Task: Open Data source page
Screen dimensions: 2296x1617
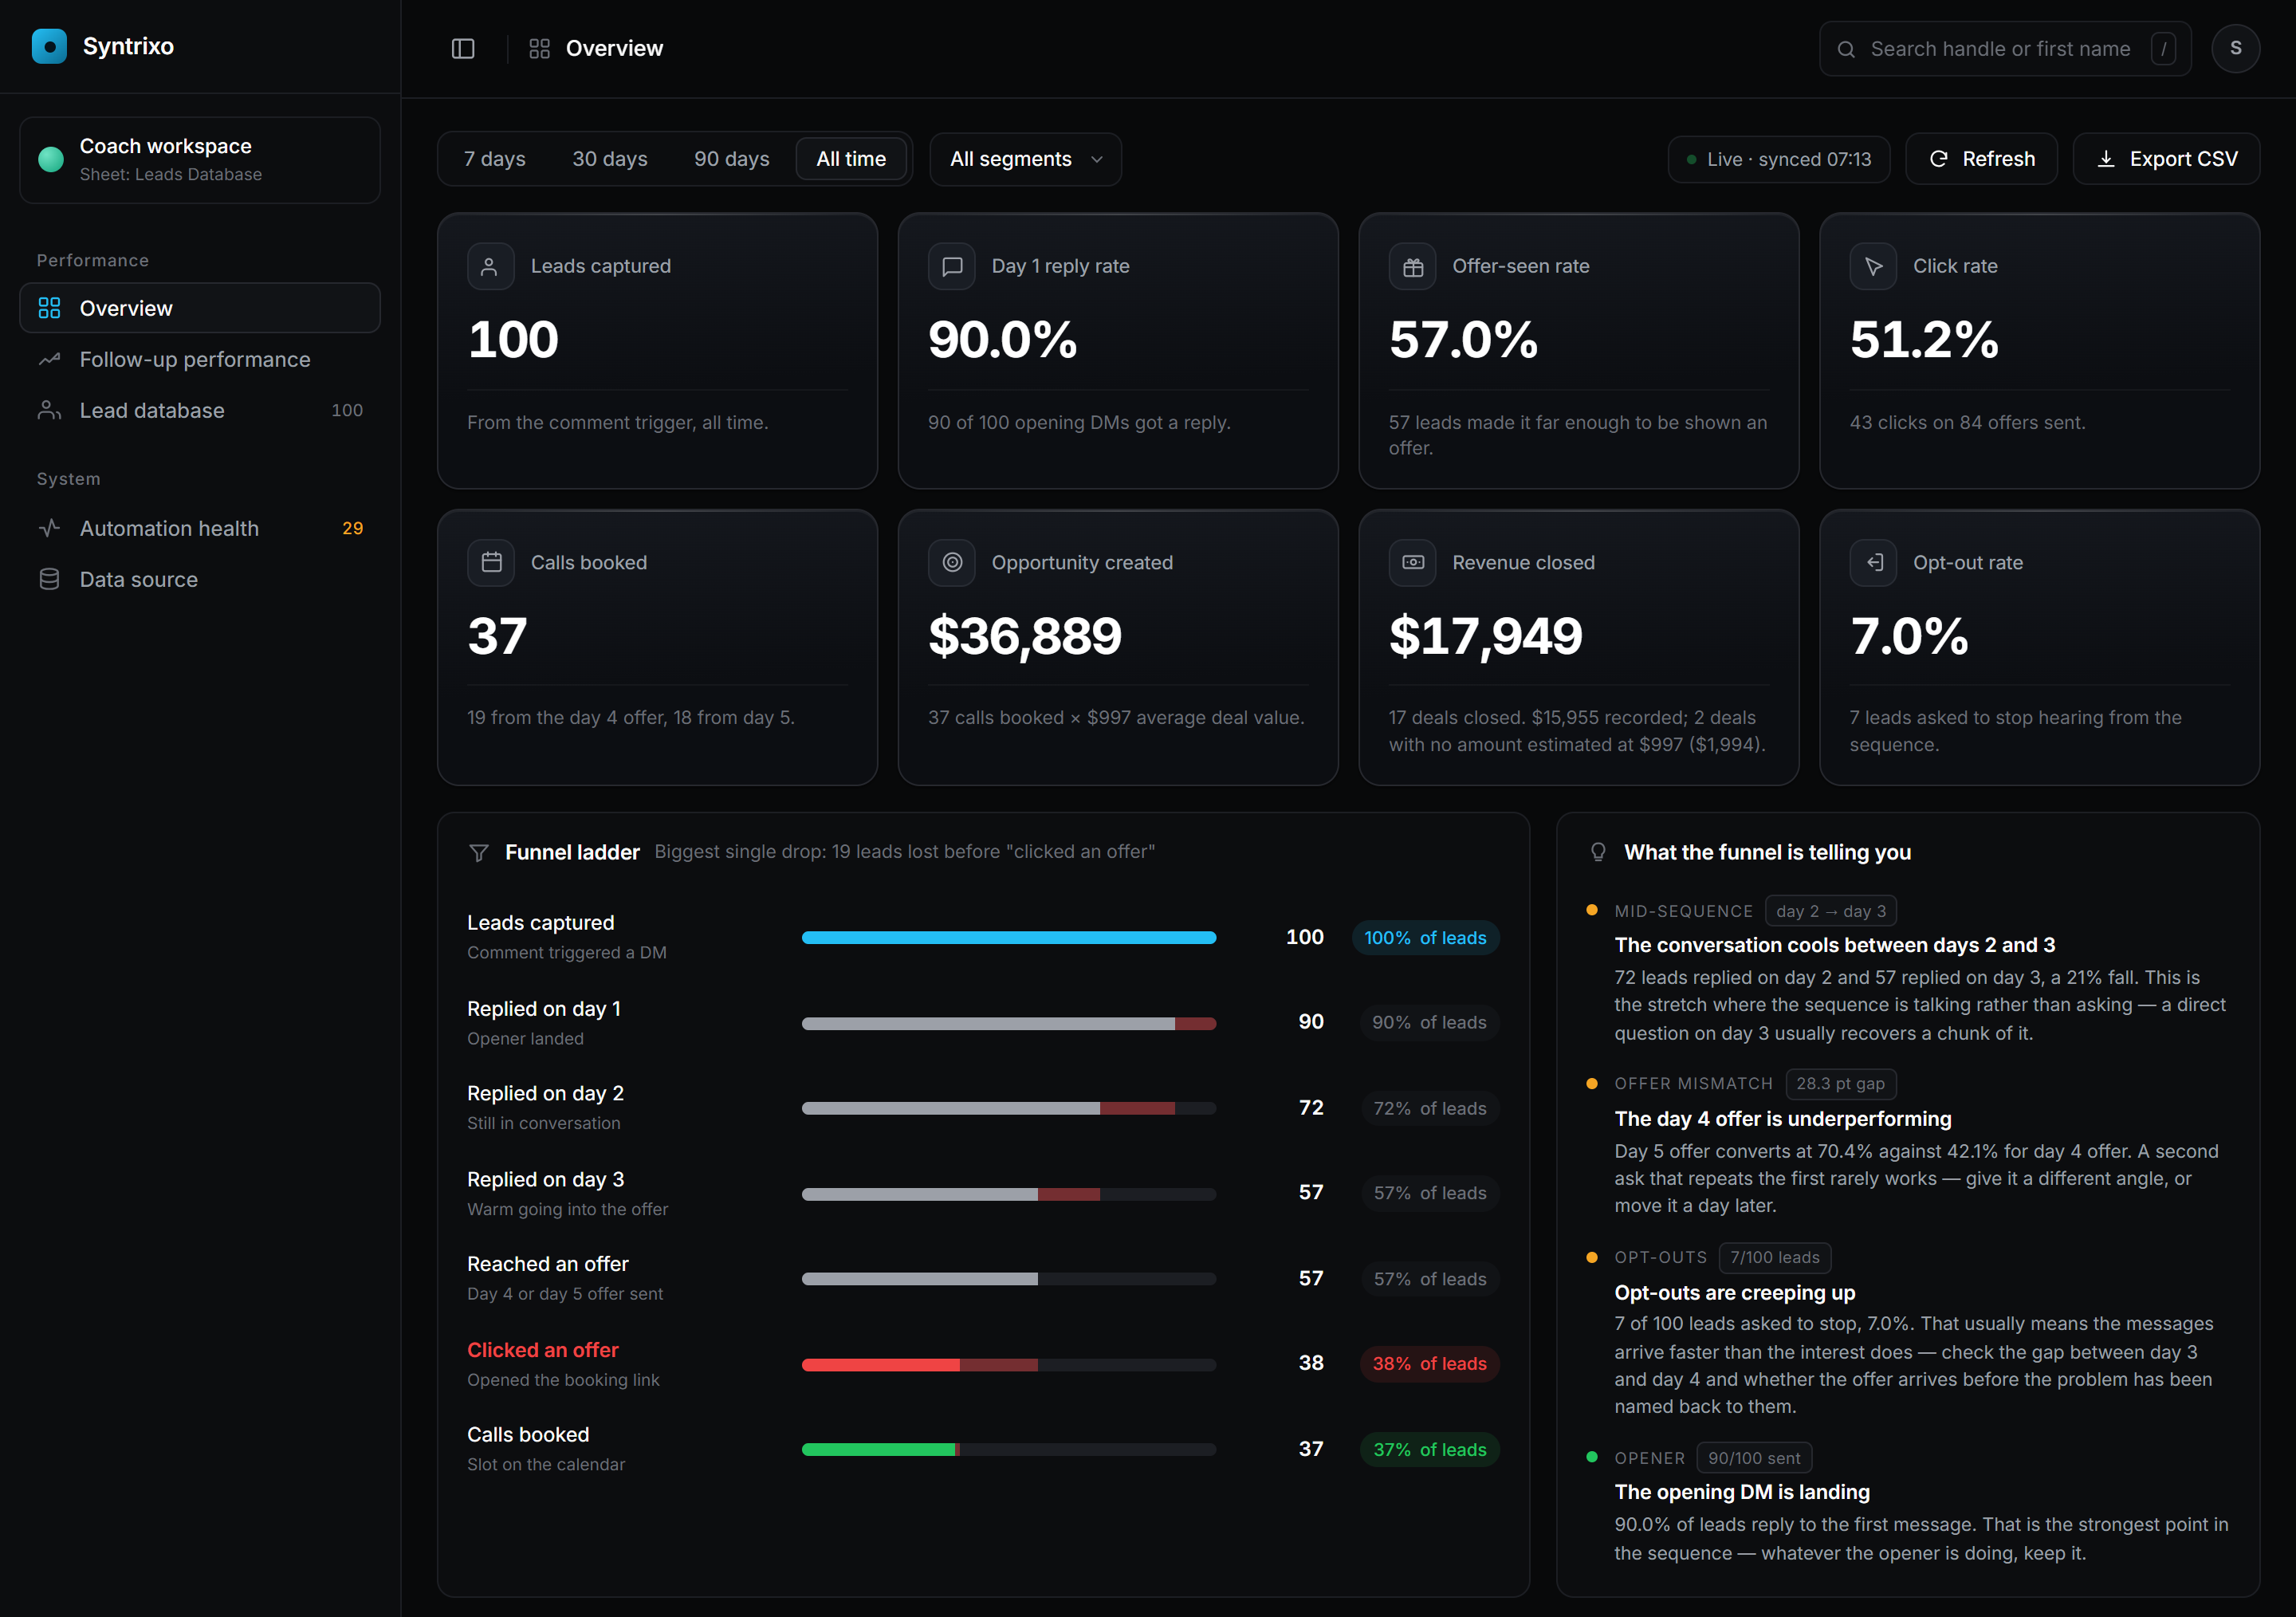Action: point(200,579)
